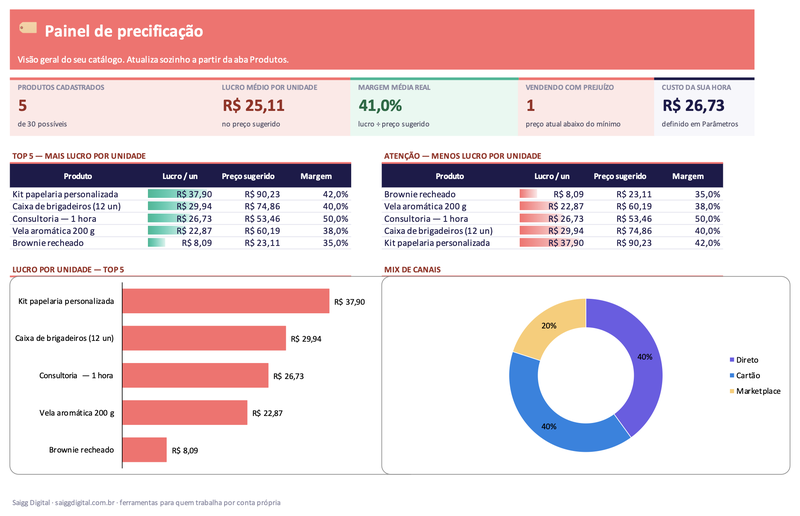Click the TOP 5 — MAIS LUCRO POR UNIDADE heading
Screen dimensions: 800x516
(79, 156)
